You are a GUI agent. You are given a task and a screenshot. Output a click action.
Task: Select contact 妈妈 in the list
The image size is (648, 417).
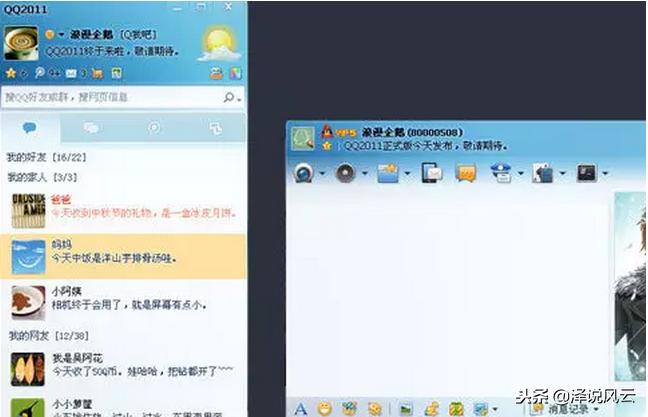point(124,256)
